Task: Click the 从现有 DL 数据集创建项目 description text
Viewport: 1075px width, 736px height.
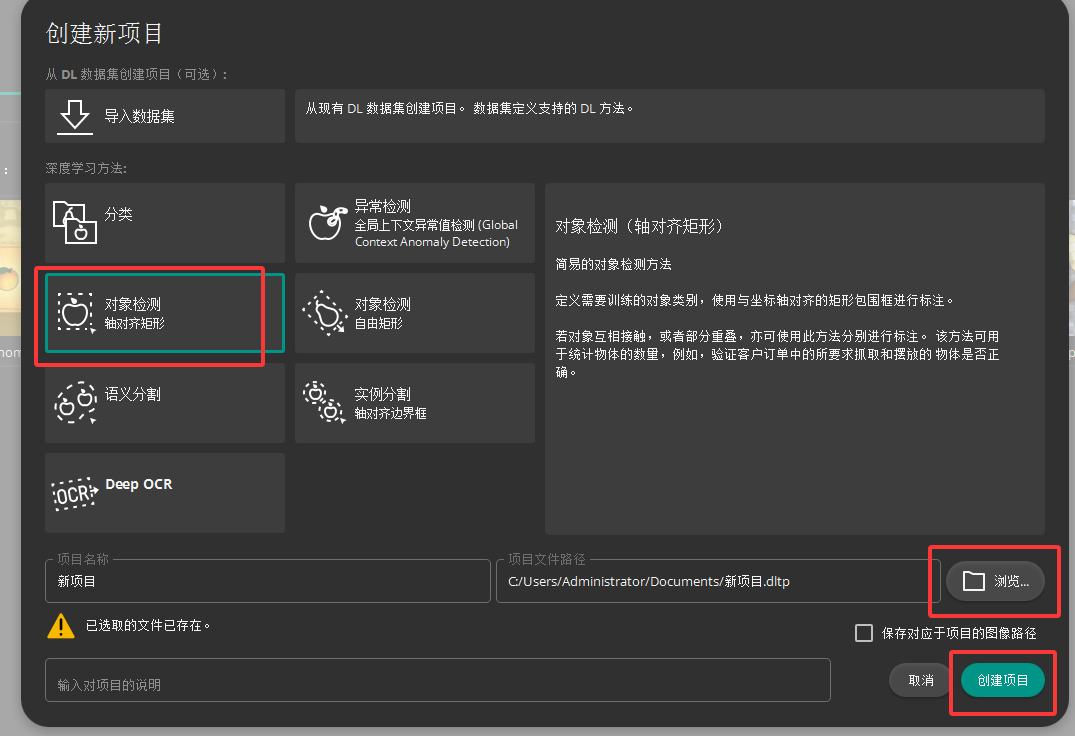Action: tap(469, 108)
